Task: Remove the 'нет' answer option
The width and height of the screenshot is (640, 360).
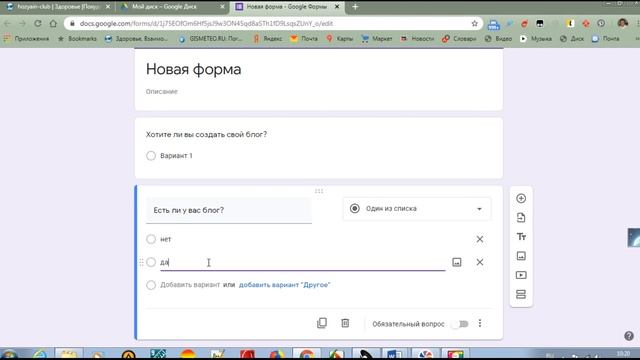Action: point(480,239)
